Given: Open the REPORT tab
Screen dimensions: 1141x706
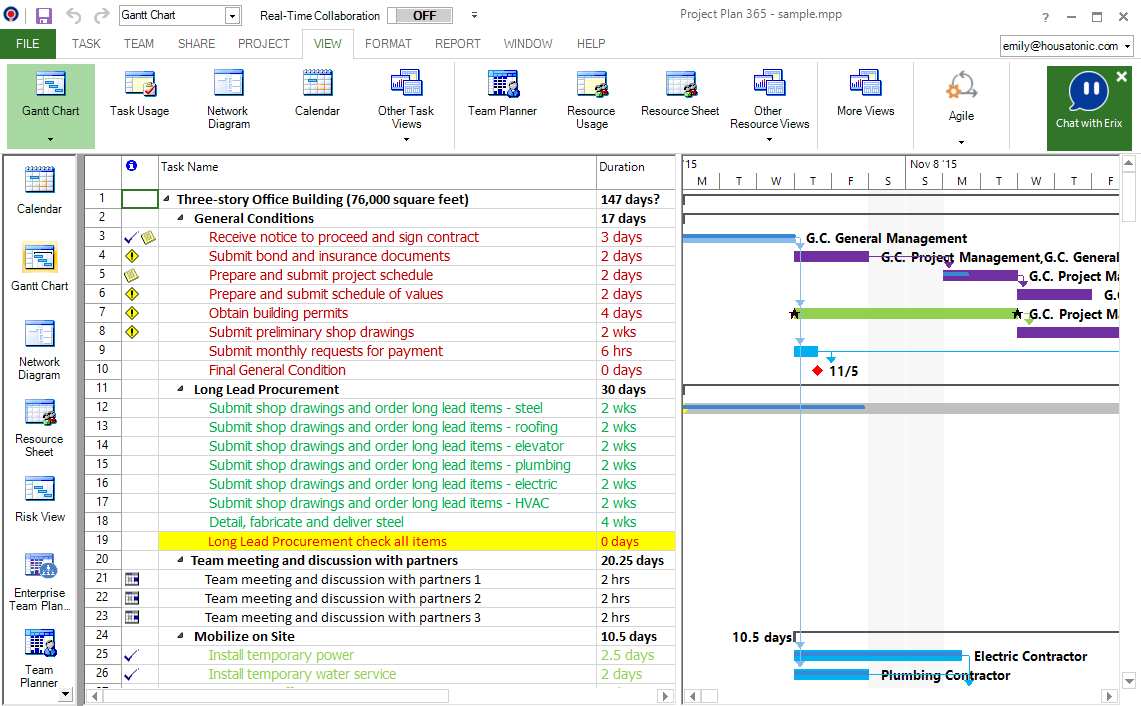Looking at the screenshot, I should click(x=457, y=43).
